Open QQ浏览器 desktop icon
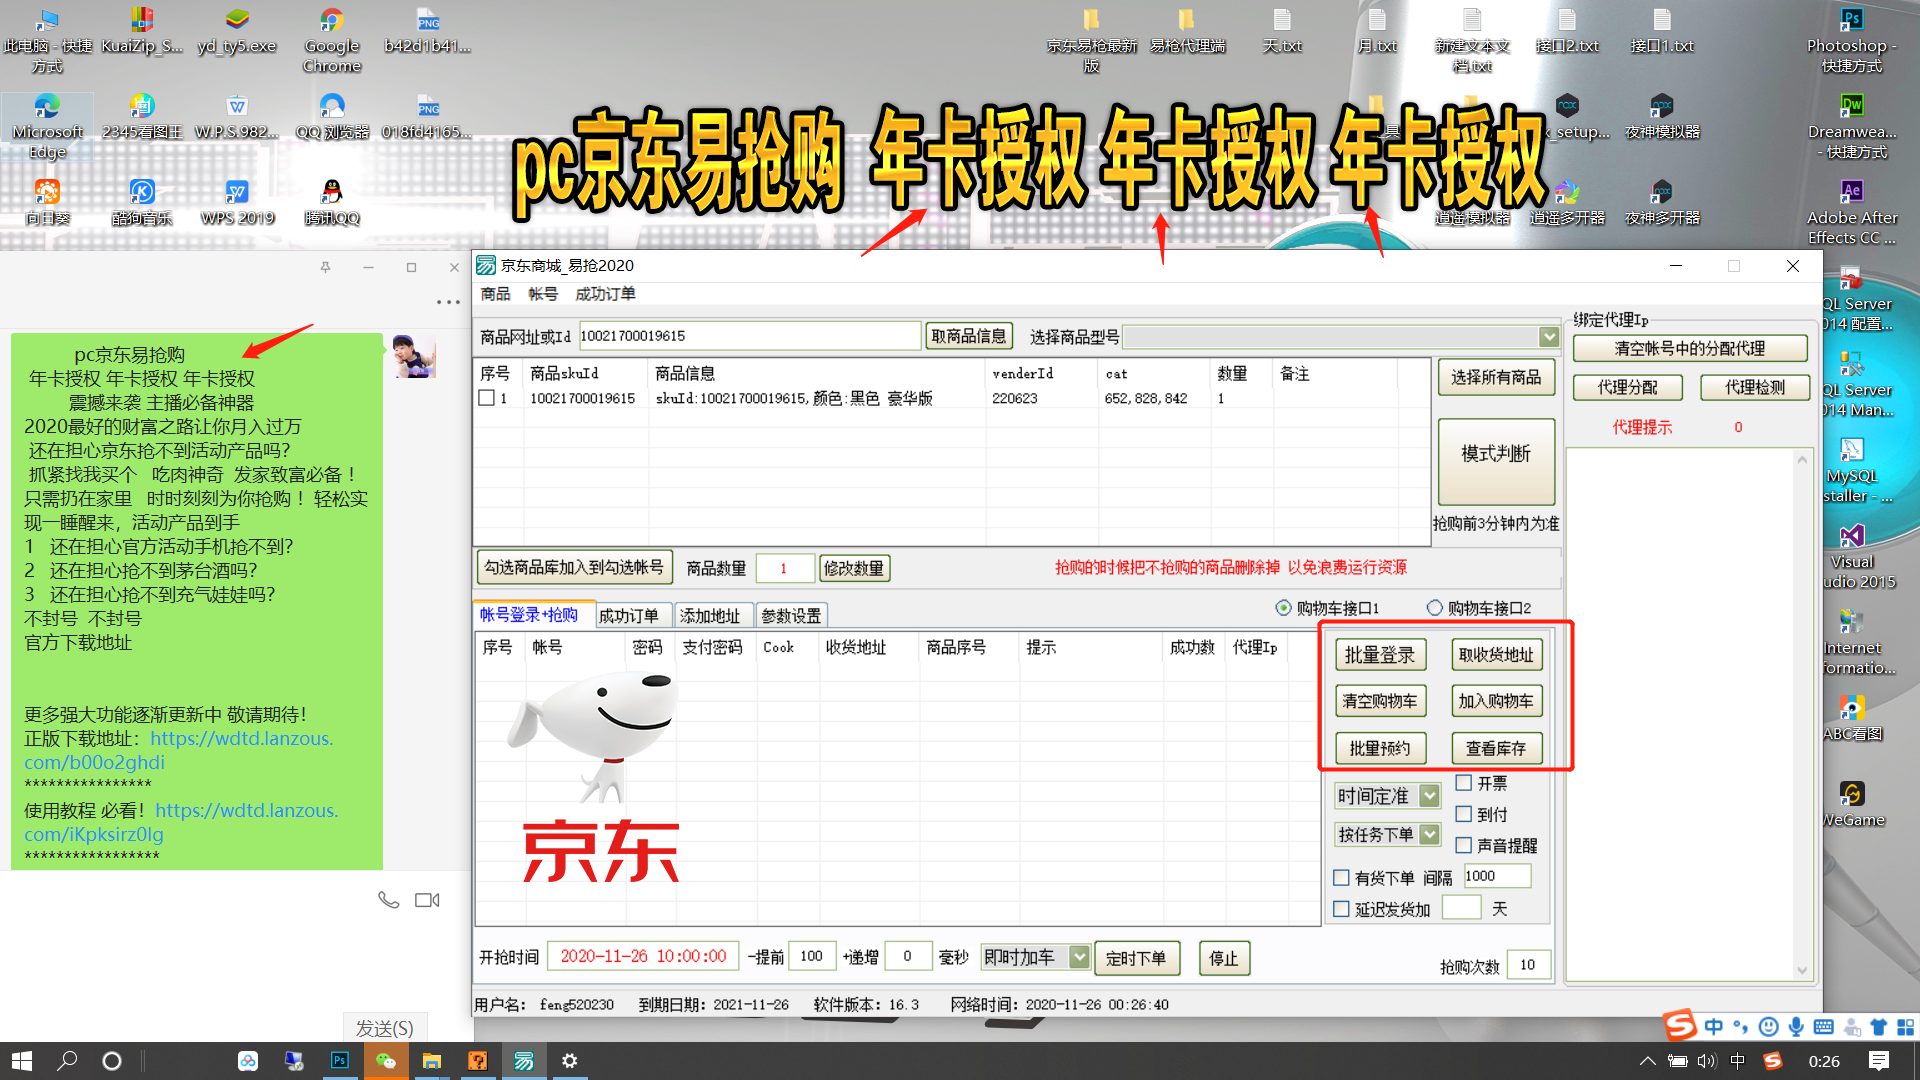1920x1080 pixels. (332, 117)
